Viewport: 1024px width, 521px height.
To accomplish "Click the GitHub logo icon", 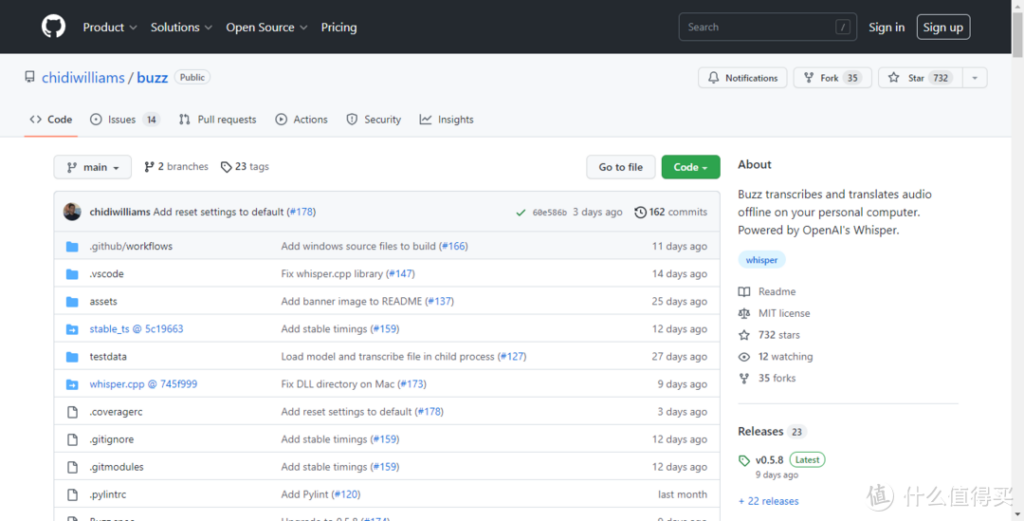I will coord(53,27).
